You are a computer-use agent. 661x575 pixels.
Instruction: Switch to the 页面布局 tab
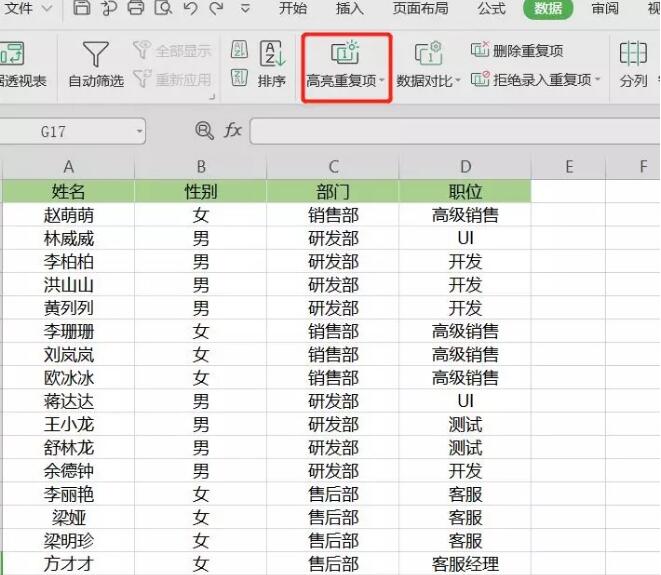point(420,8)
